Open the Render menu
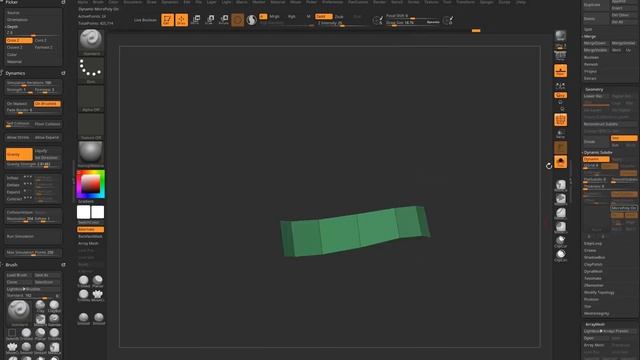Screen dimensions: 640x360 pyautogui.click(x=379, y=2)
